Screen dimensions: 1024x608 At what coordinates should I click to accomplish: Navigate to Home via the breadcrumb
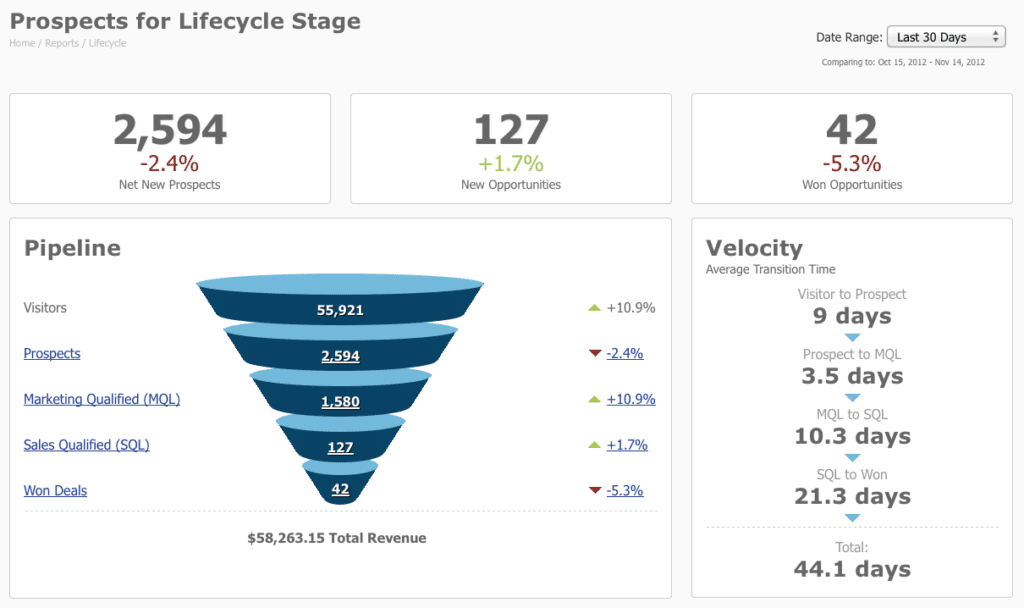[x=20, y=43]
